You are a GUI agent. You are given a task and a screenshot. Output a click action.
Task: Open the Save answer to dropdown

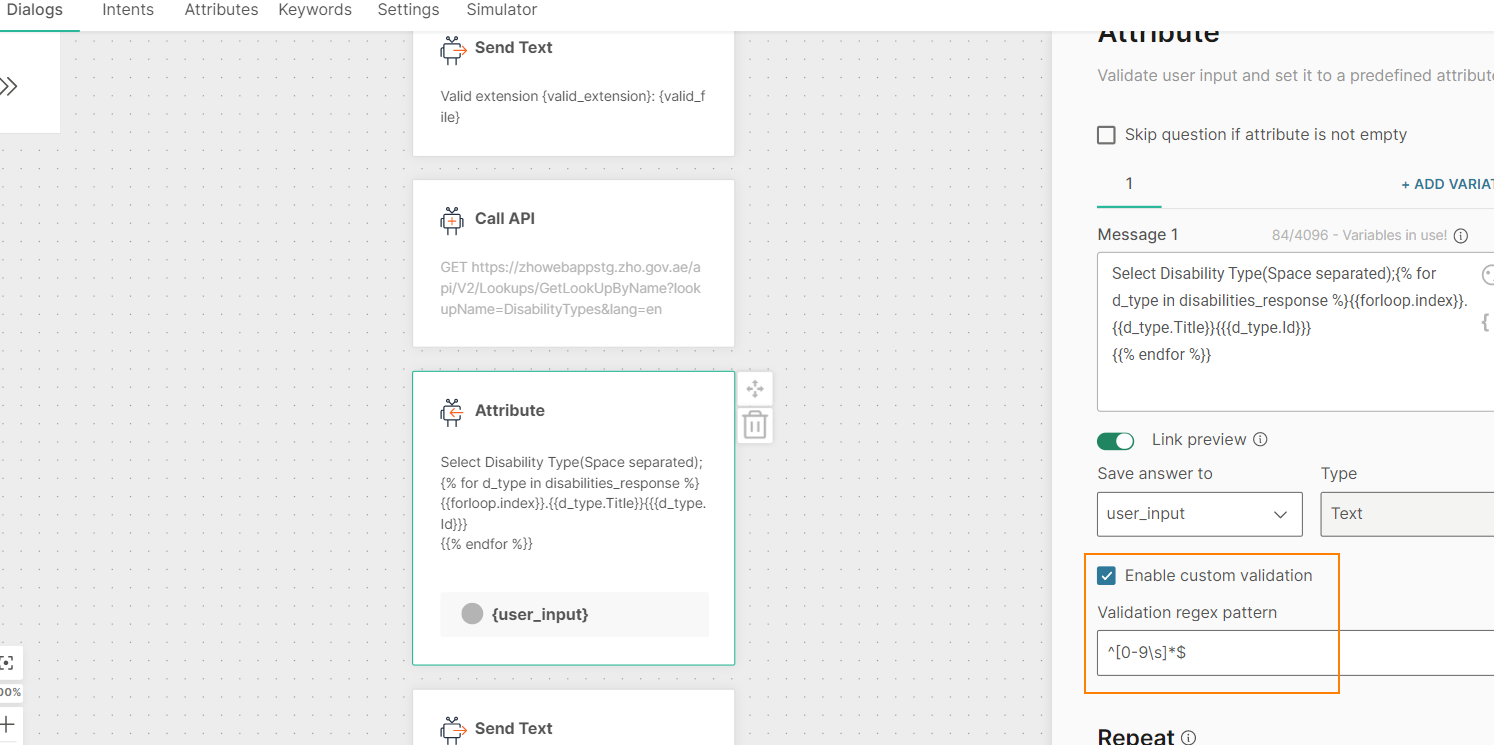click(x=1199, y=514)
